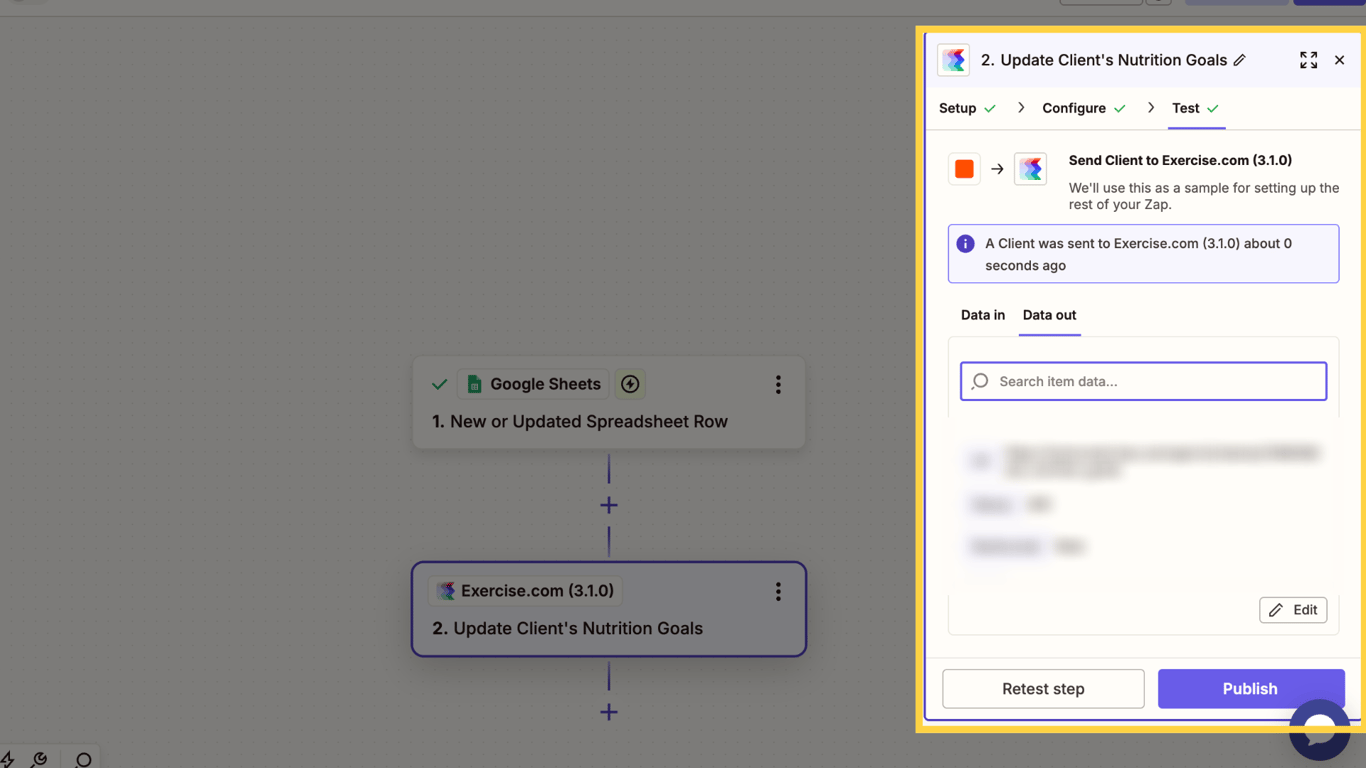Click the pencil icon to rename the step
Screen dimensions: 1366x768
point(1240,60)
